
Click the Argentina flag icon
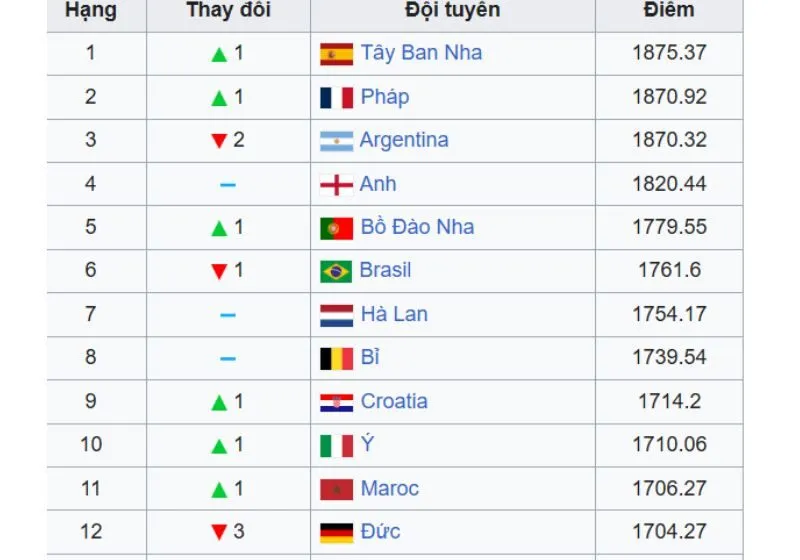(x=336, y=141)
